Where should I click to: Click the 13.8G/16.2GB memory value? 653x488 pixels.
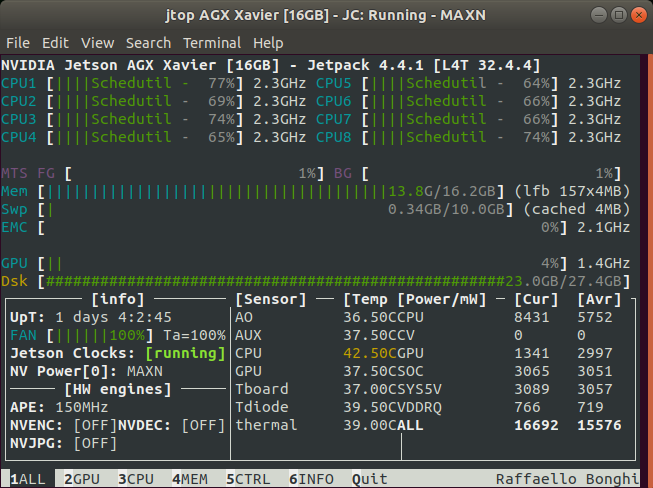point(441,192)
